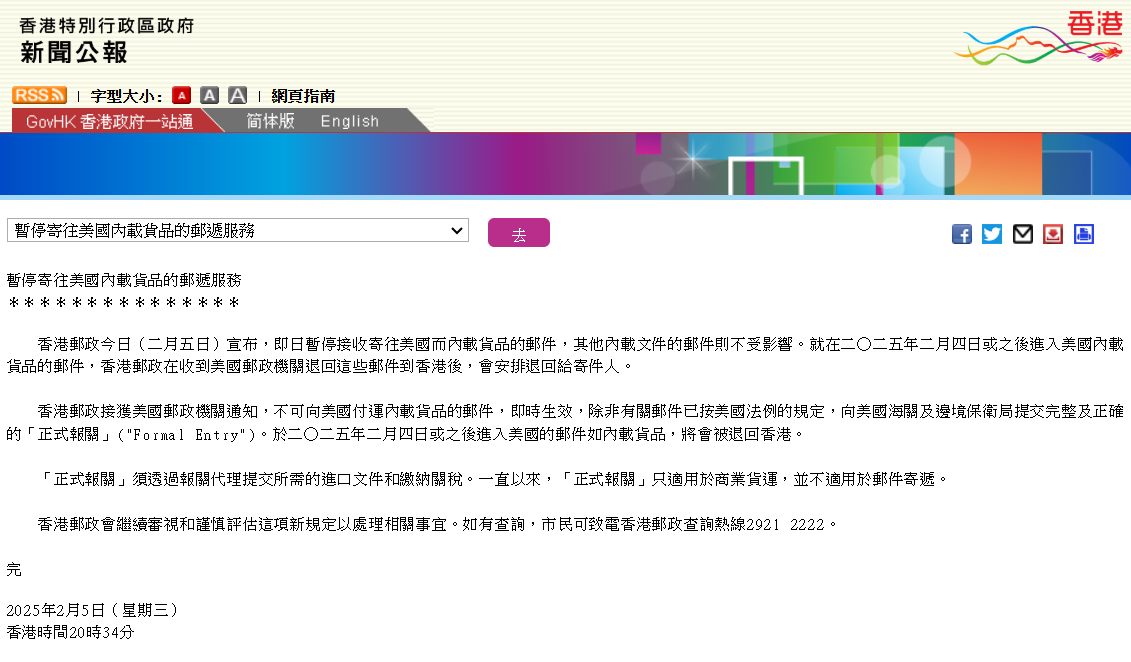1131x662 pixels.
Task: Open GovHK 香港政府一站通 tab
Action: pos(110,121)
